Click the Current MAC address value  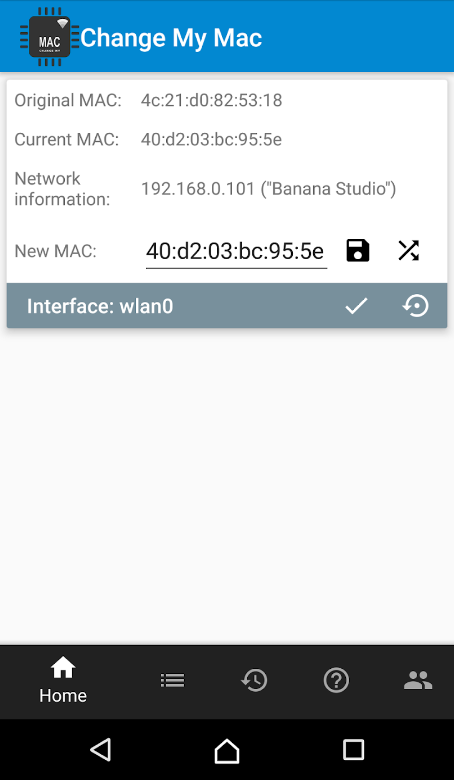pos(211,140)
